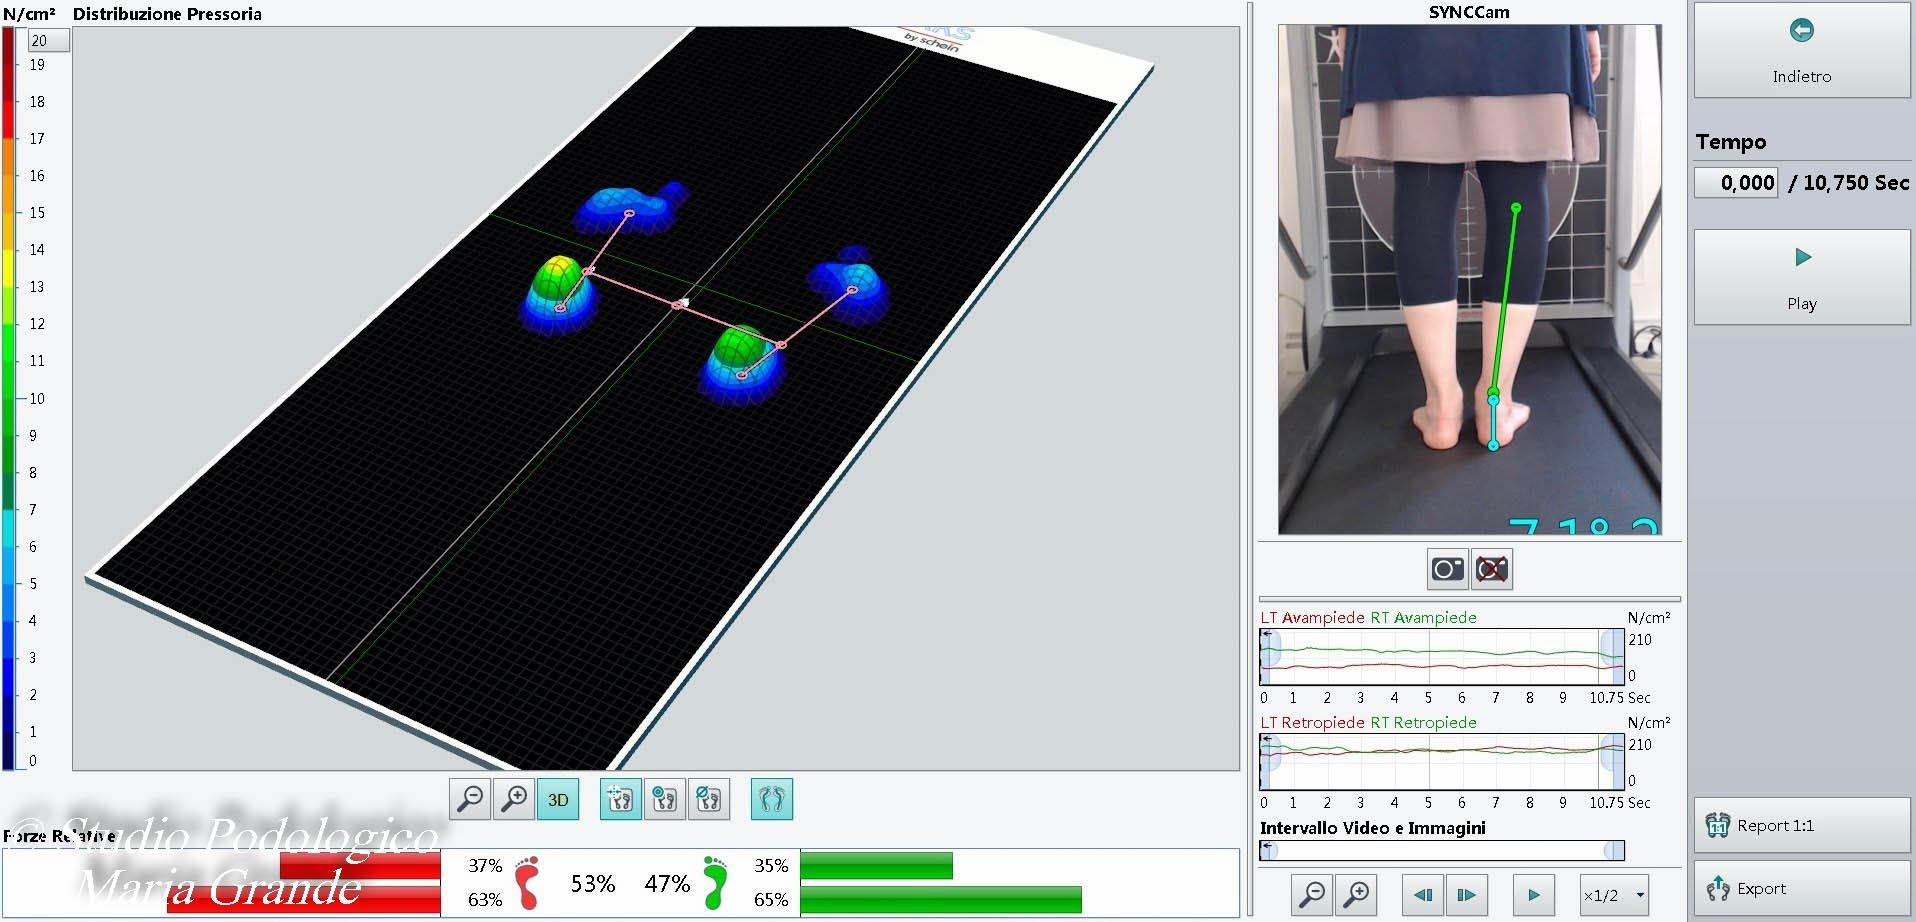The image size is (1916, 922).
Task: Toggle the feet average (Ø) display
Action: coord(709,799)
